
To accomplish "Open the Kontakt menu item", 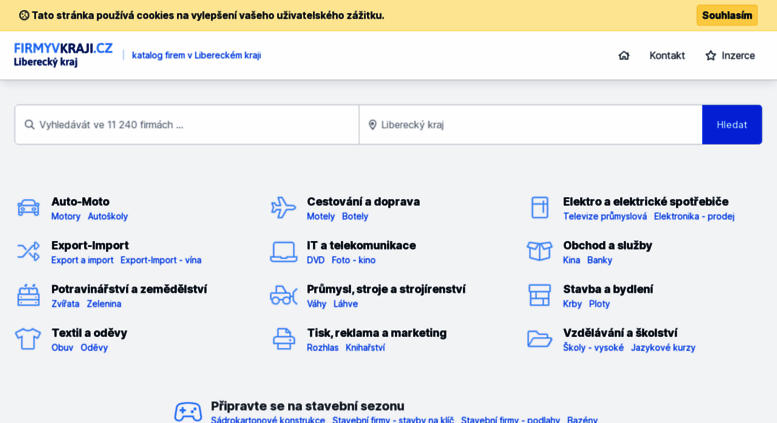I will click(x=667, y=55).
